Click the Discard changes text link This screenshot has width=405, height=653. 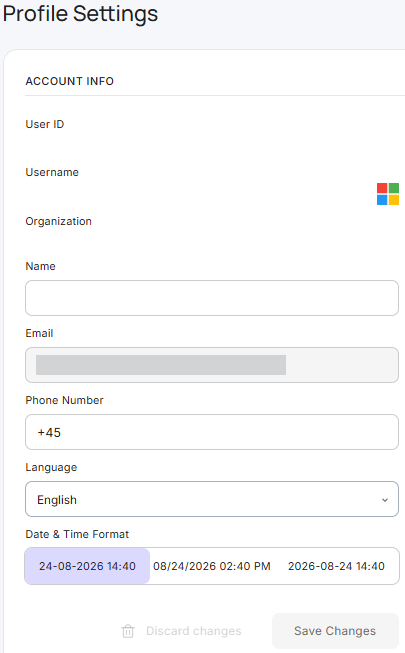point(194,631)
